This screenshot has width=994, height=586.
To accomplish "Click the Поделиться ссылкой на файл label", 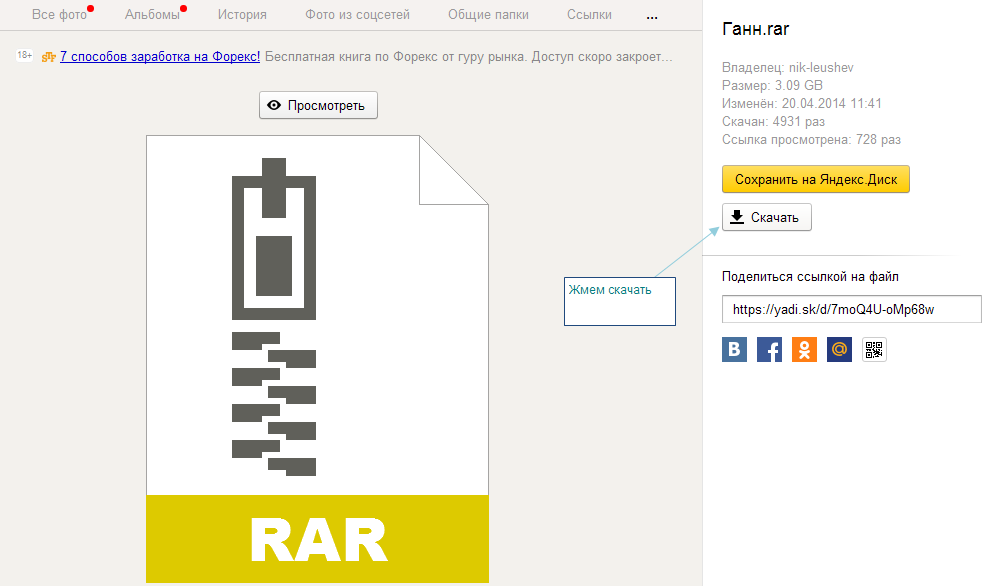I will (810, 277).
